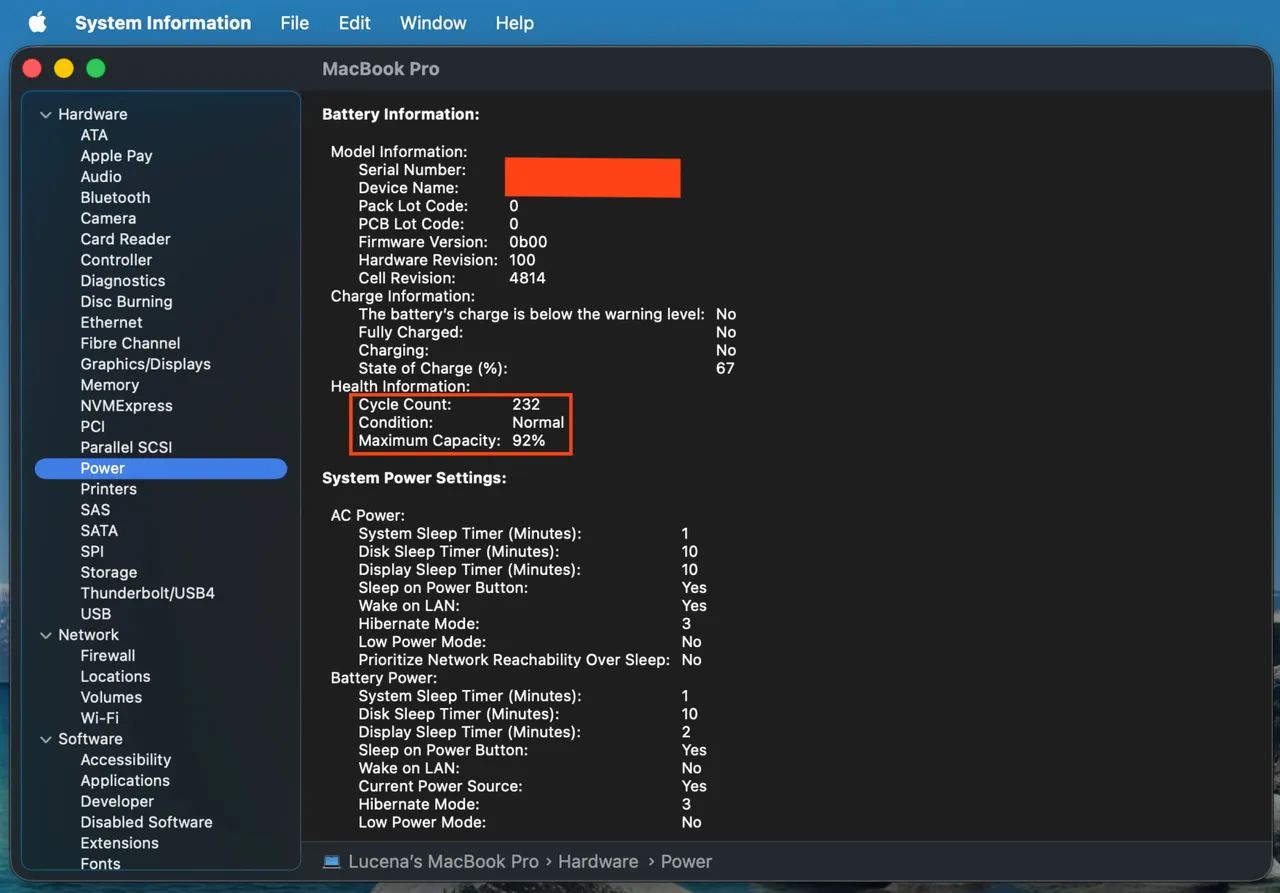The height and width of the screenshot is (893, 1280).
Task: Collapse the Software section
Action: (45, 739)
